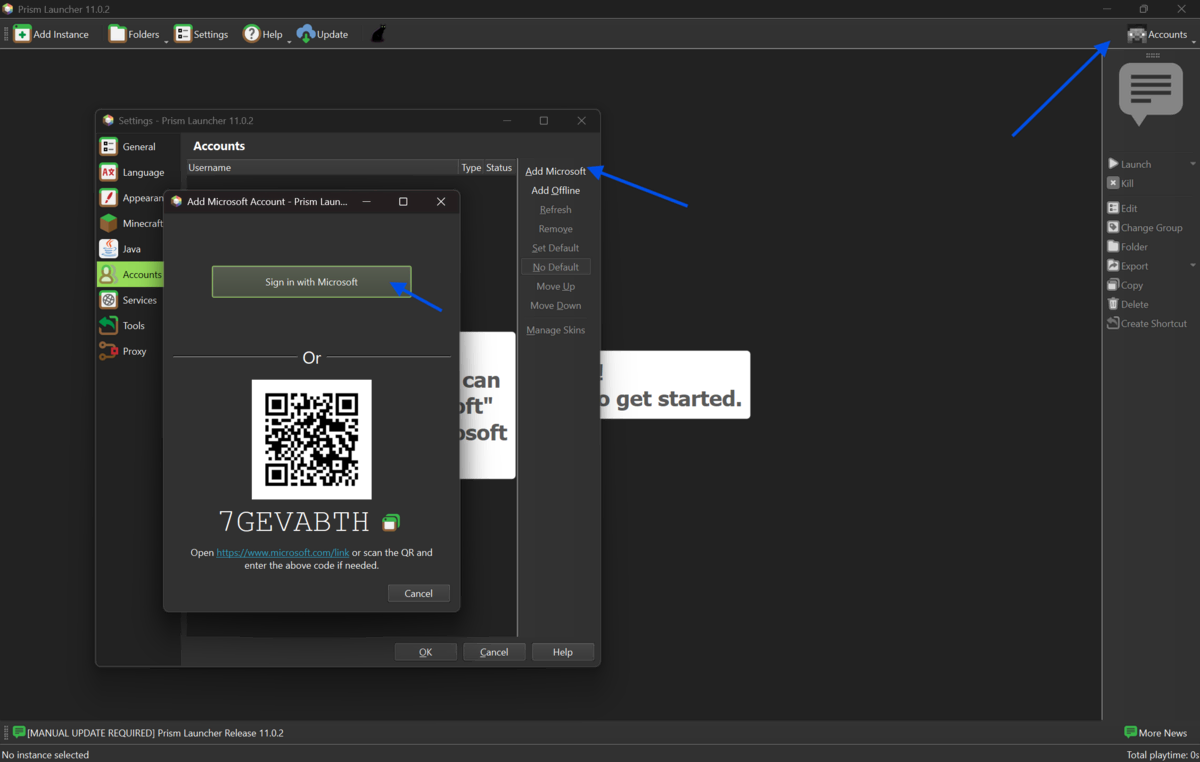Image resolution: width=1200 pixels, height=762 pixels.
Task: Open the Help dropdown arrow
Action: [x=289, y=40]
